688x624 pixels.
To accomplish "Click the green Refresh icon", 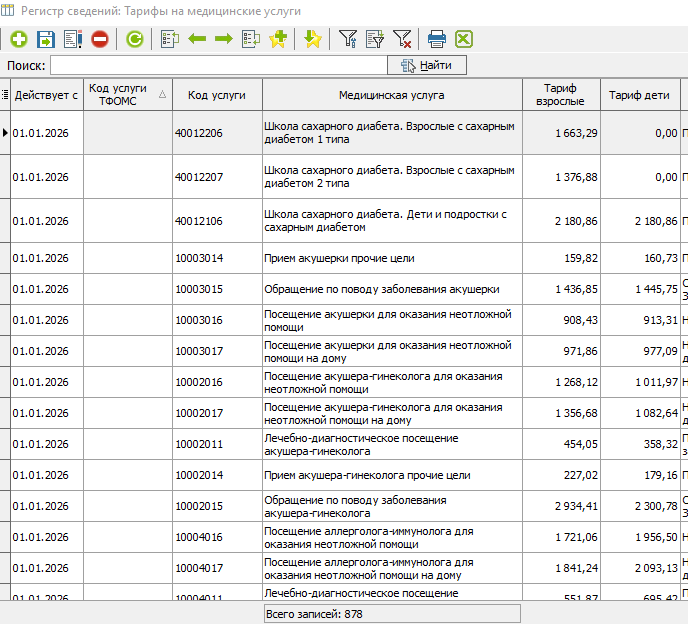I will [134, 39].
